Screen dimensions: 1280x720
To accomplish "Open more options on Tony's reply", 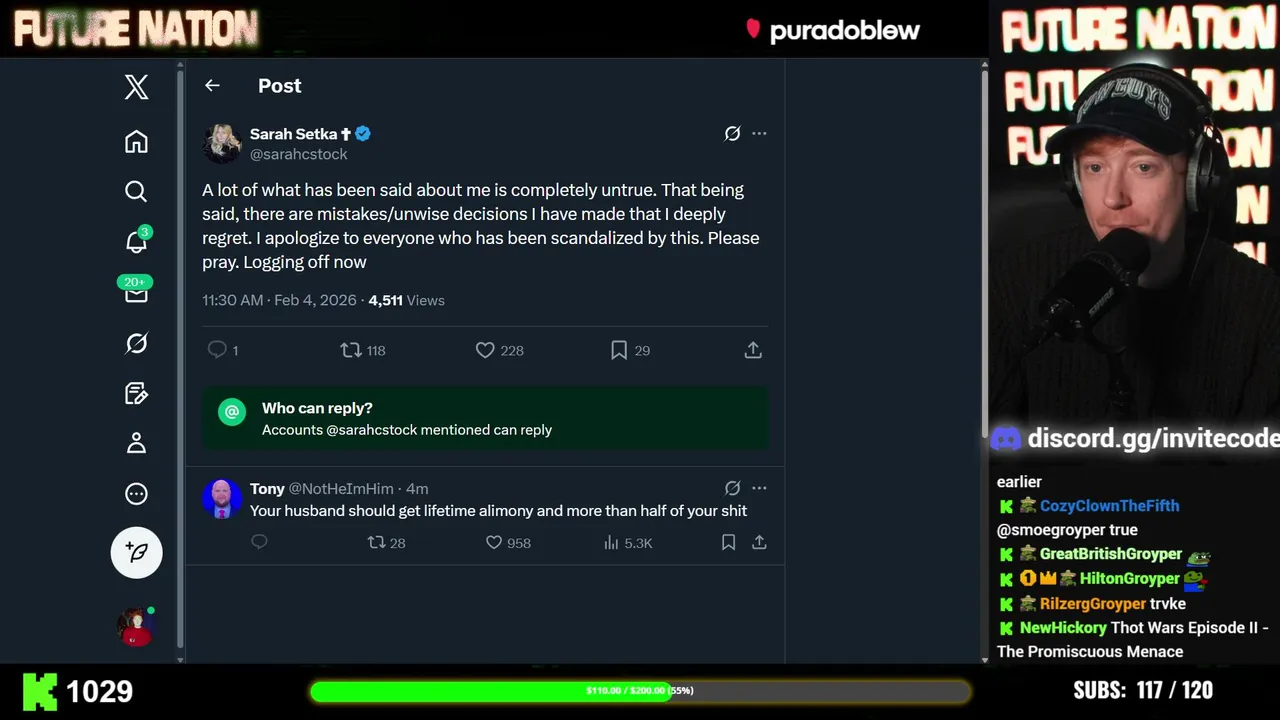I will coord(759,488).
